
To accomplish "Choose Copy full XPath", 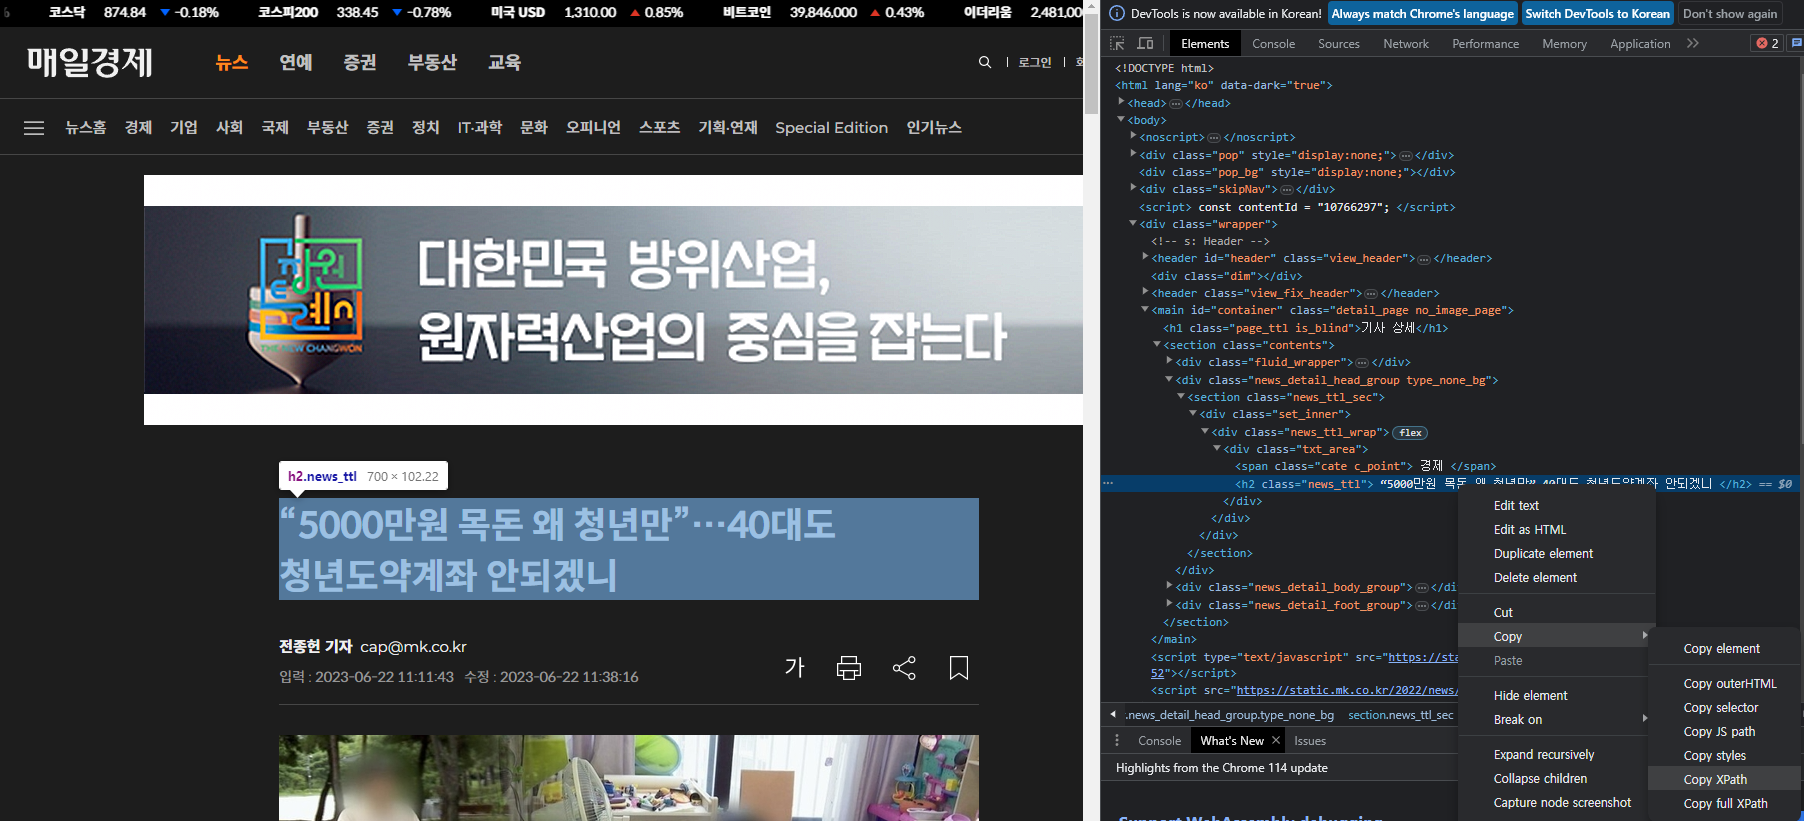I will (x=1724, y=804).
